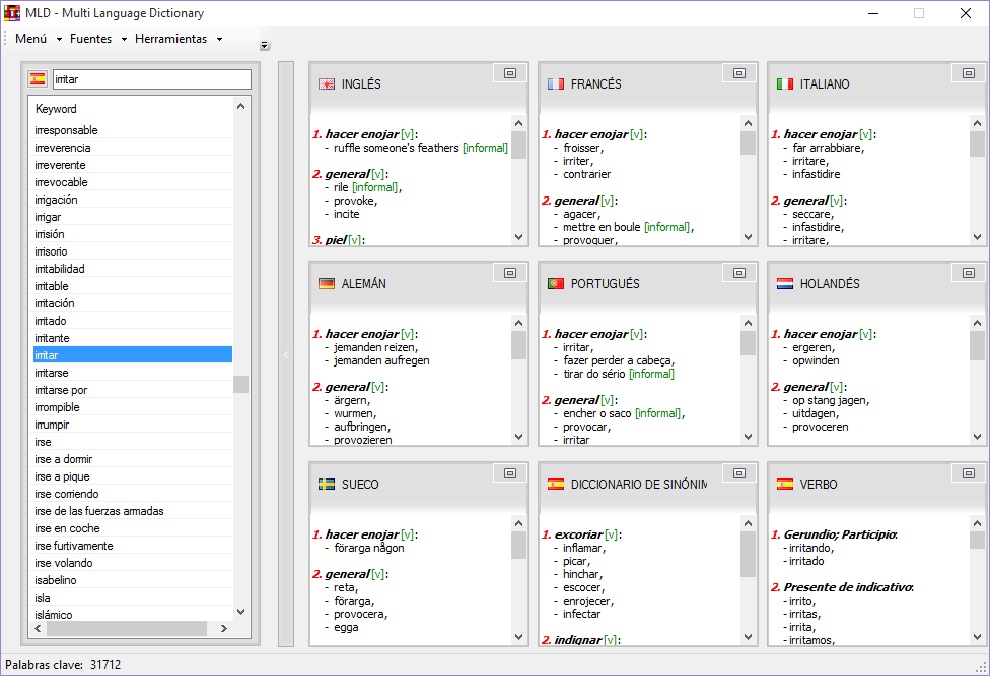Click the Keyword column header

point(56,109)
